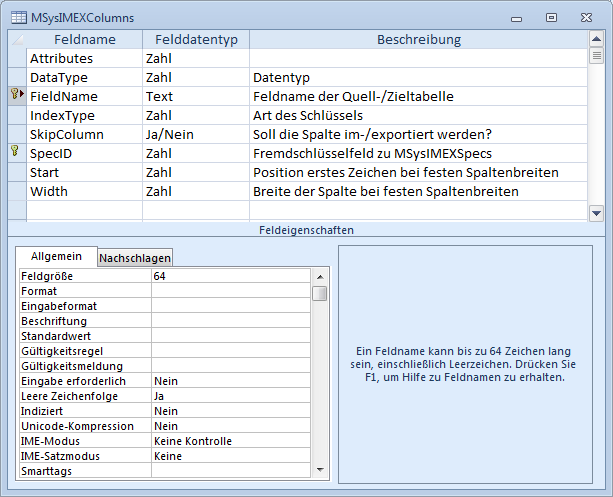Click the field grid scroll down arrow
This screenshot has width=613, height=497.
[x=596, y=212]
